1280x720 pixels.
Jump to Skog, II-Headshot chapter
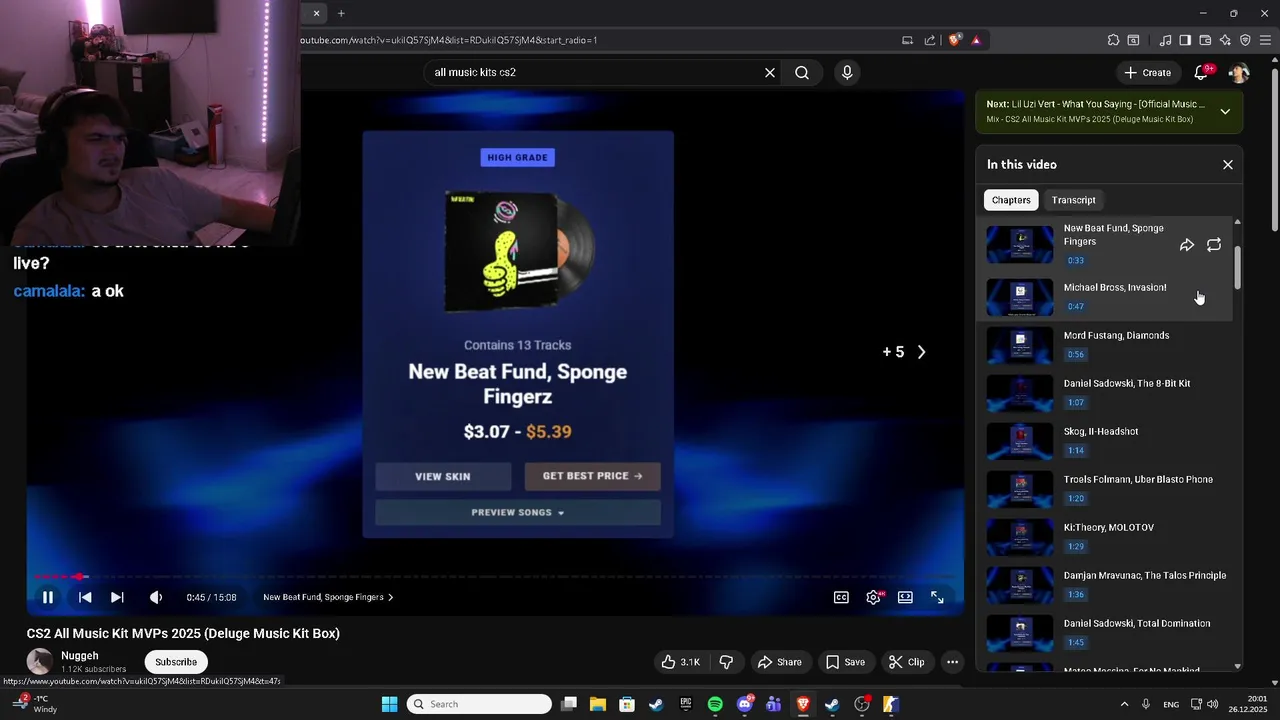click(1105, 441)
